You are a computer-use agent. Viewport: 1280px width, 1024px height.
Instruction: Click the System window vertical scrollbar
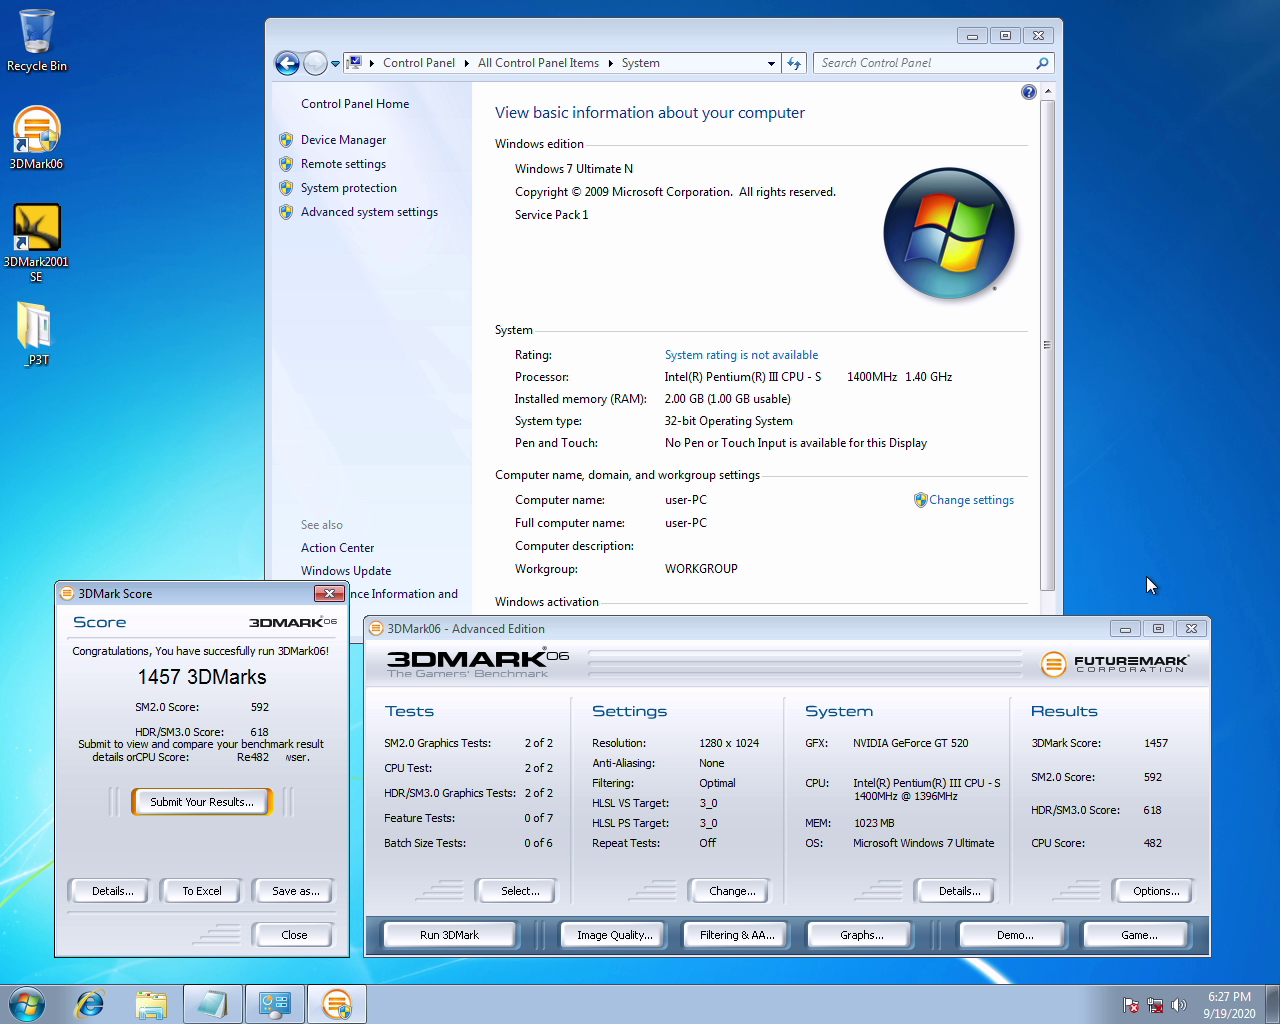pos(1047,345)
